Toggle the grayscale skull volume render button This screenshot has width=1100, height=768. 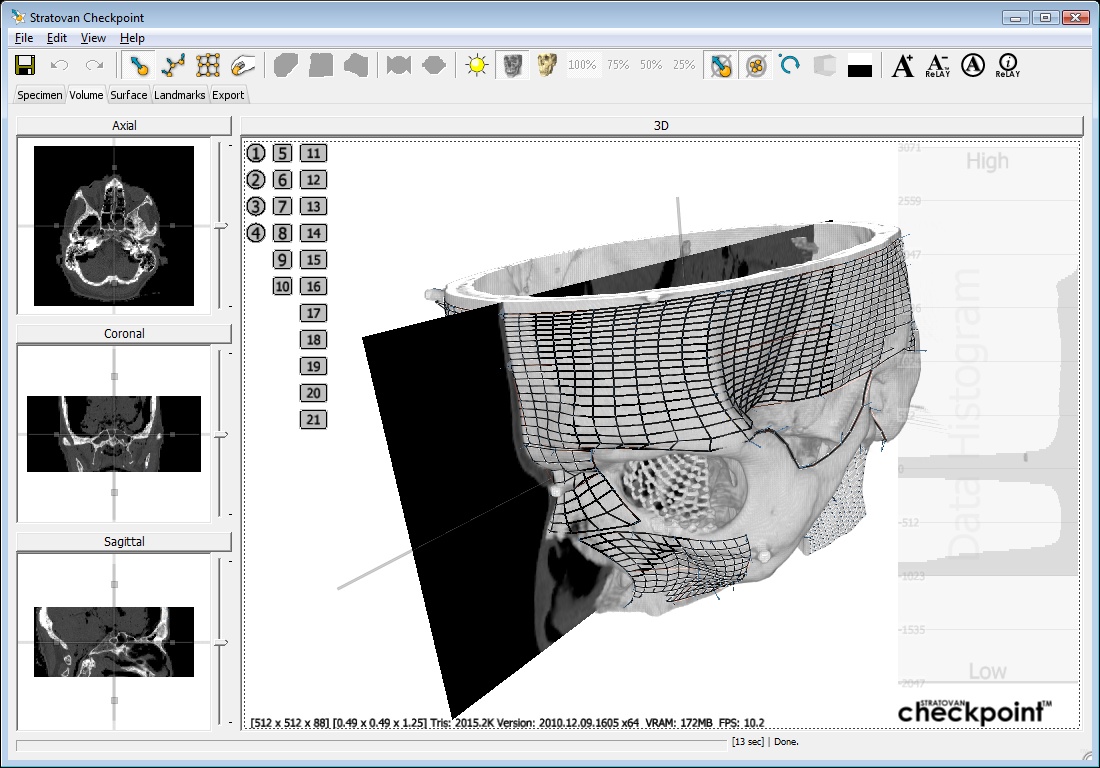(512, 66)
